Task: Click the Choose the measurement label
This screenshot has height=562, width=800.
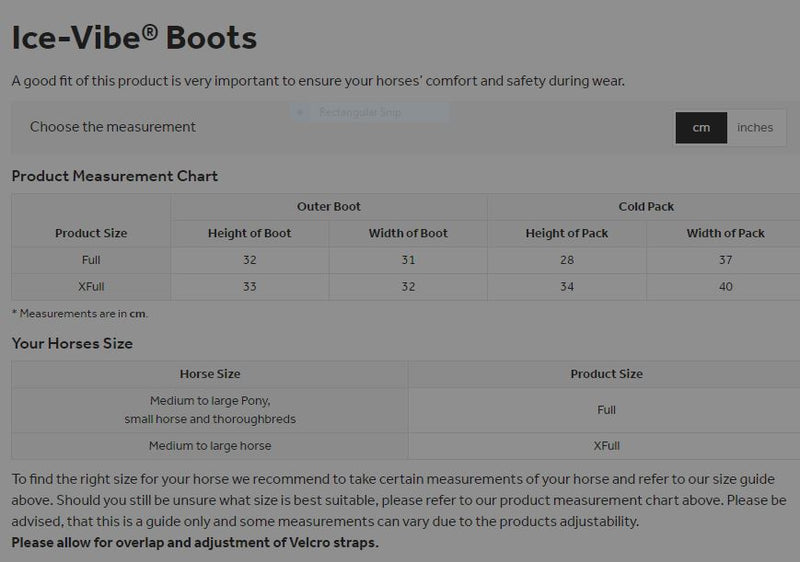Action: tap(113, 126)
